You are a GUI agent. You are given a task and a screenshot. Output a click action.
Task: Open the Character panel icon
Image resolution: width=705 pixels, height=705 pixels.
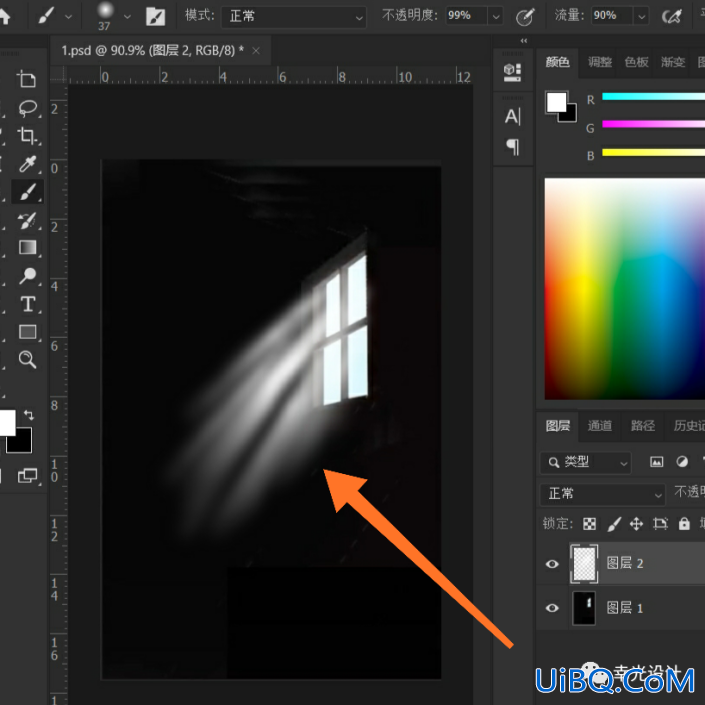pyautogui.click(x=513, y=117)
